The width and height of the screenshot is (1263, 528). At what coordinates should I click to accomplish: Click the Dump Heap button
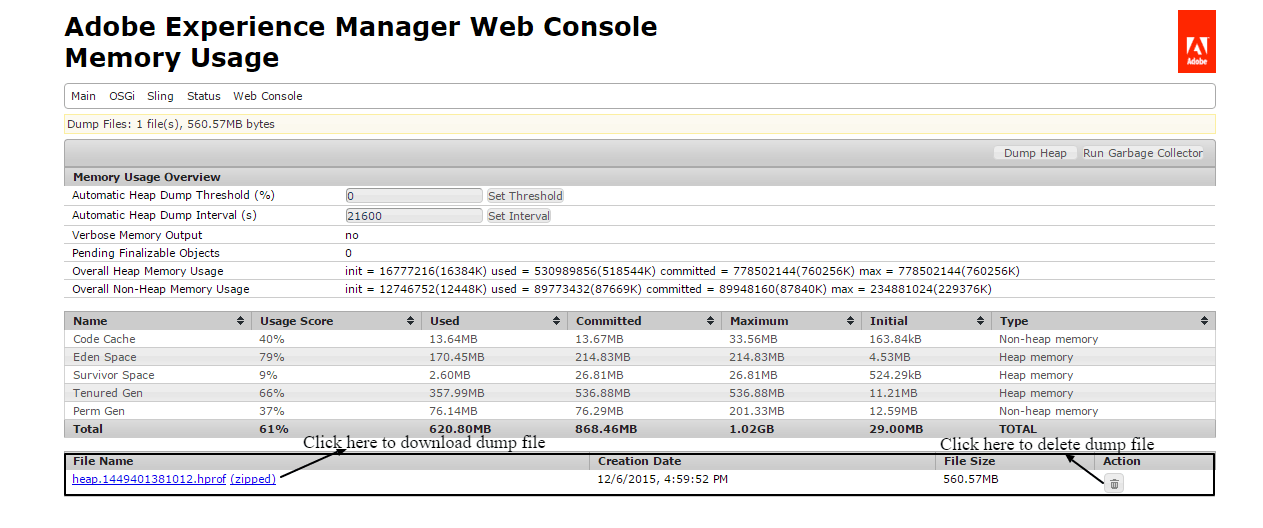1035,153
